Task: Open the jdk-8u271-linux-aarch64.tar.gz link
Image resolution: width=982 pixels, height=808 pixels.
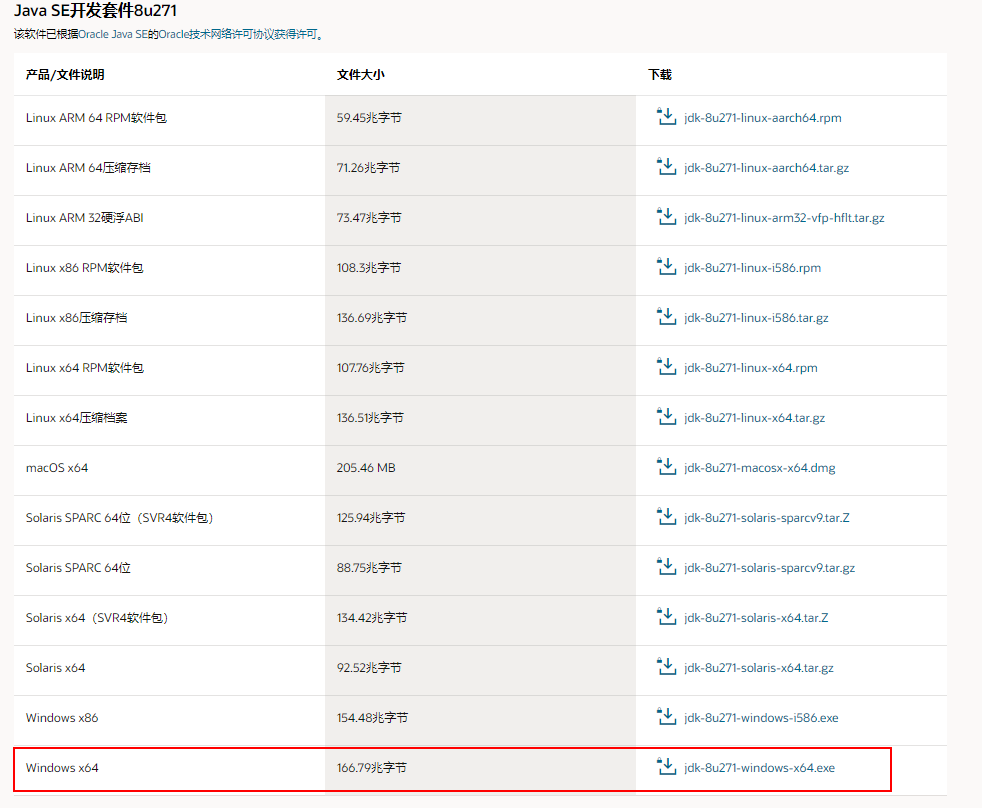Action: click(x=767, y=168)
